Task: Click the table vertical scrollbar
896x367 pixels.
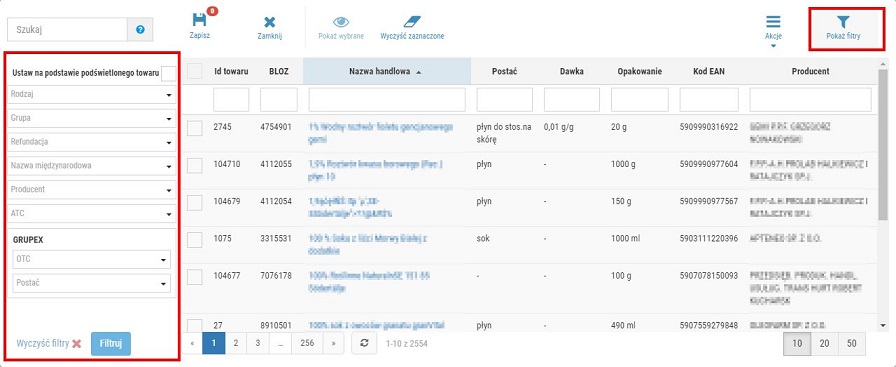Action: (883, 149)
